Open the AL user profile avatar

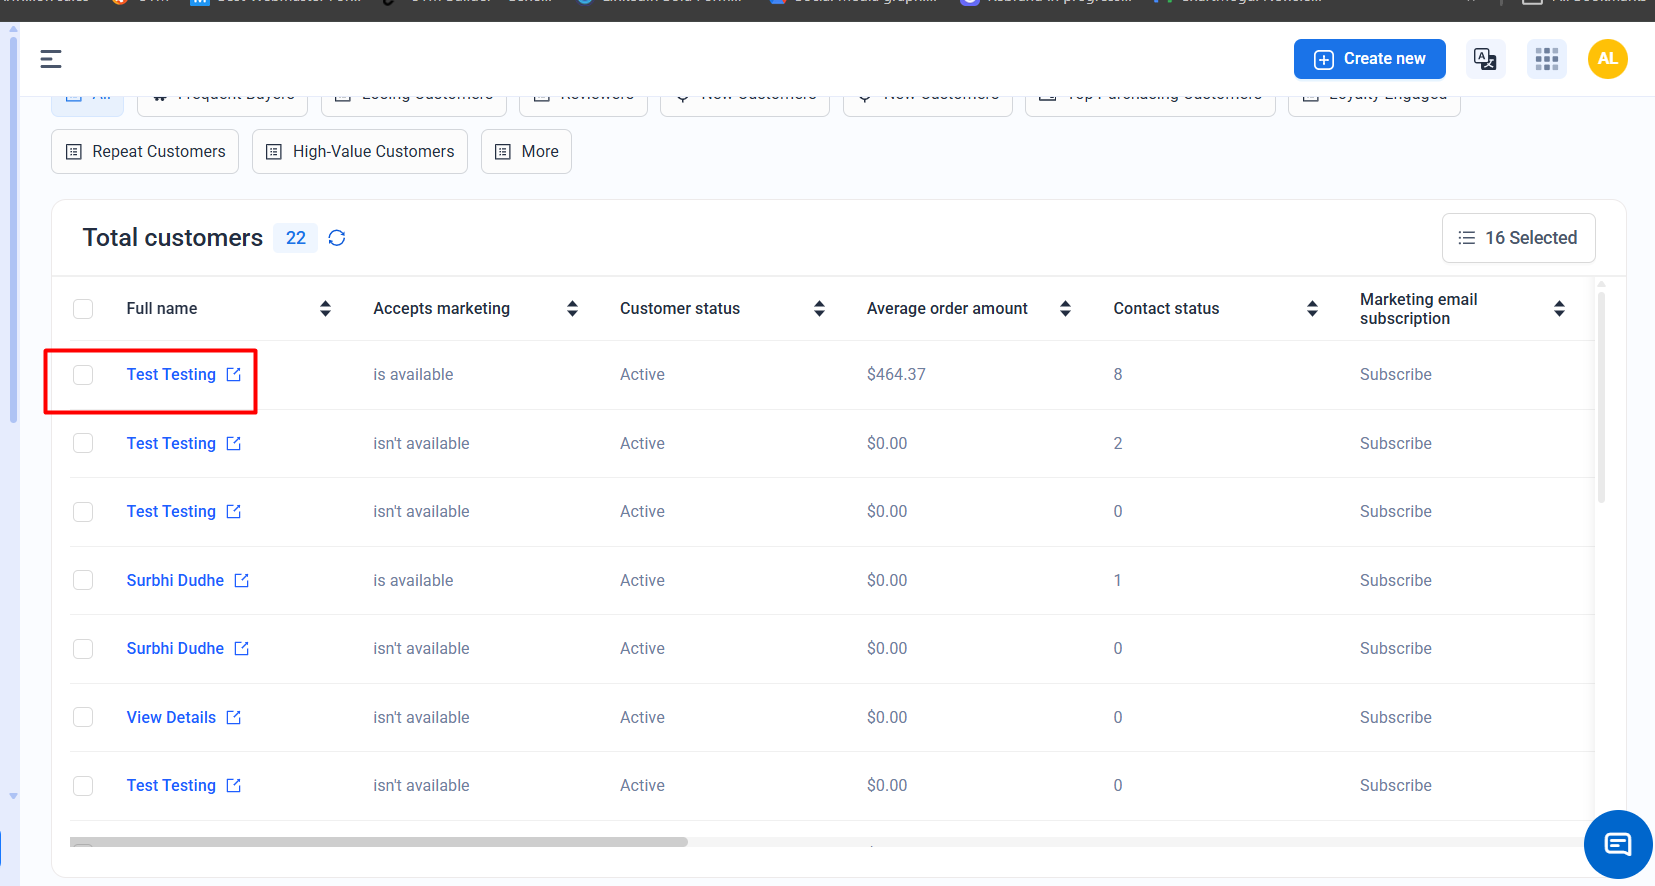click(1607, 59)
